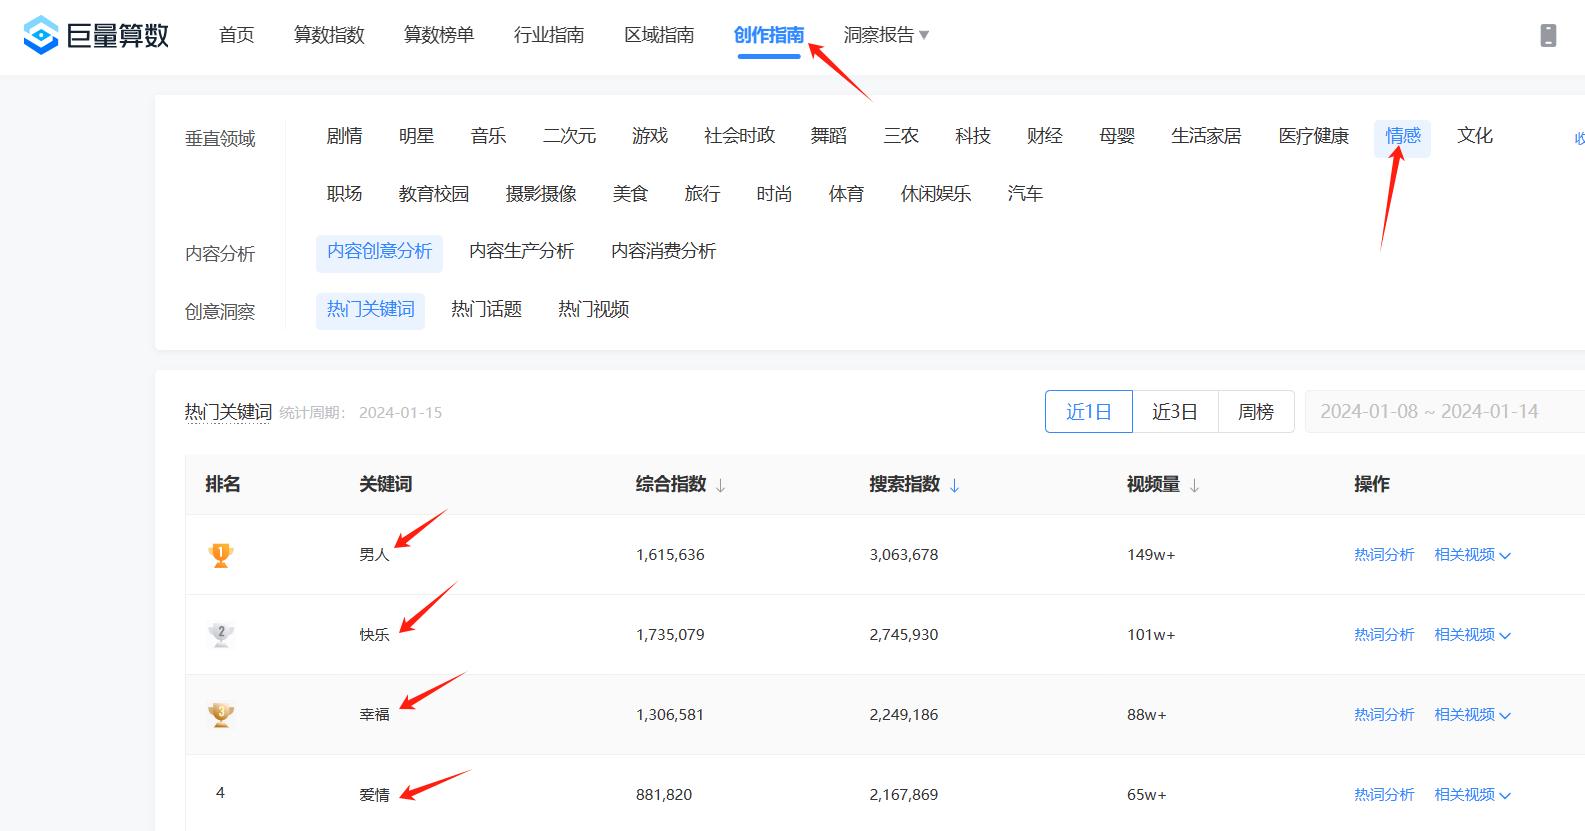Viewport: 1585px width, 831px height.
Task: Click the bronze trophy icon for 幸福
Action: click(221, 715)
